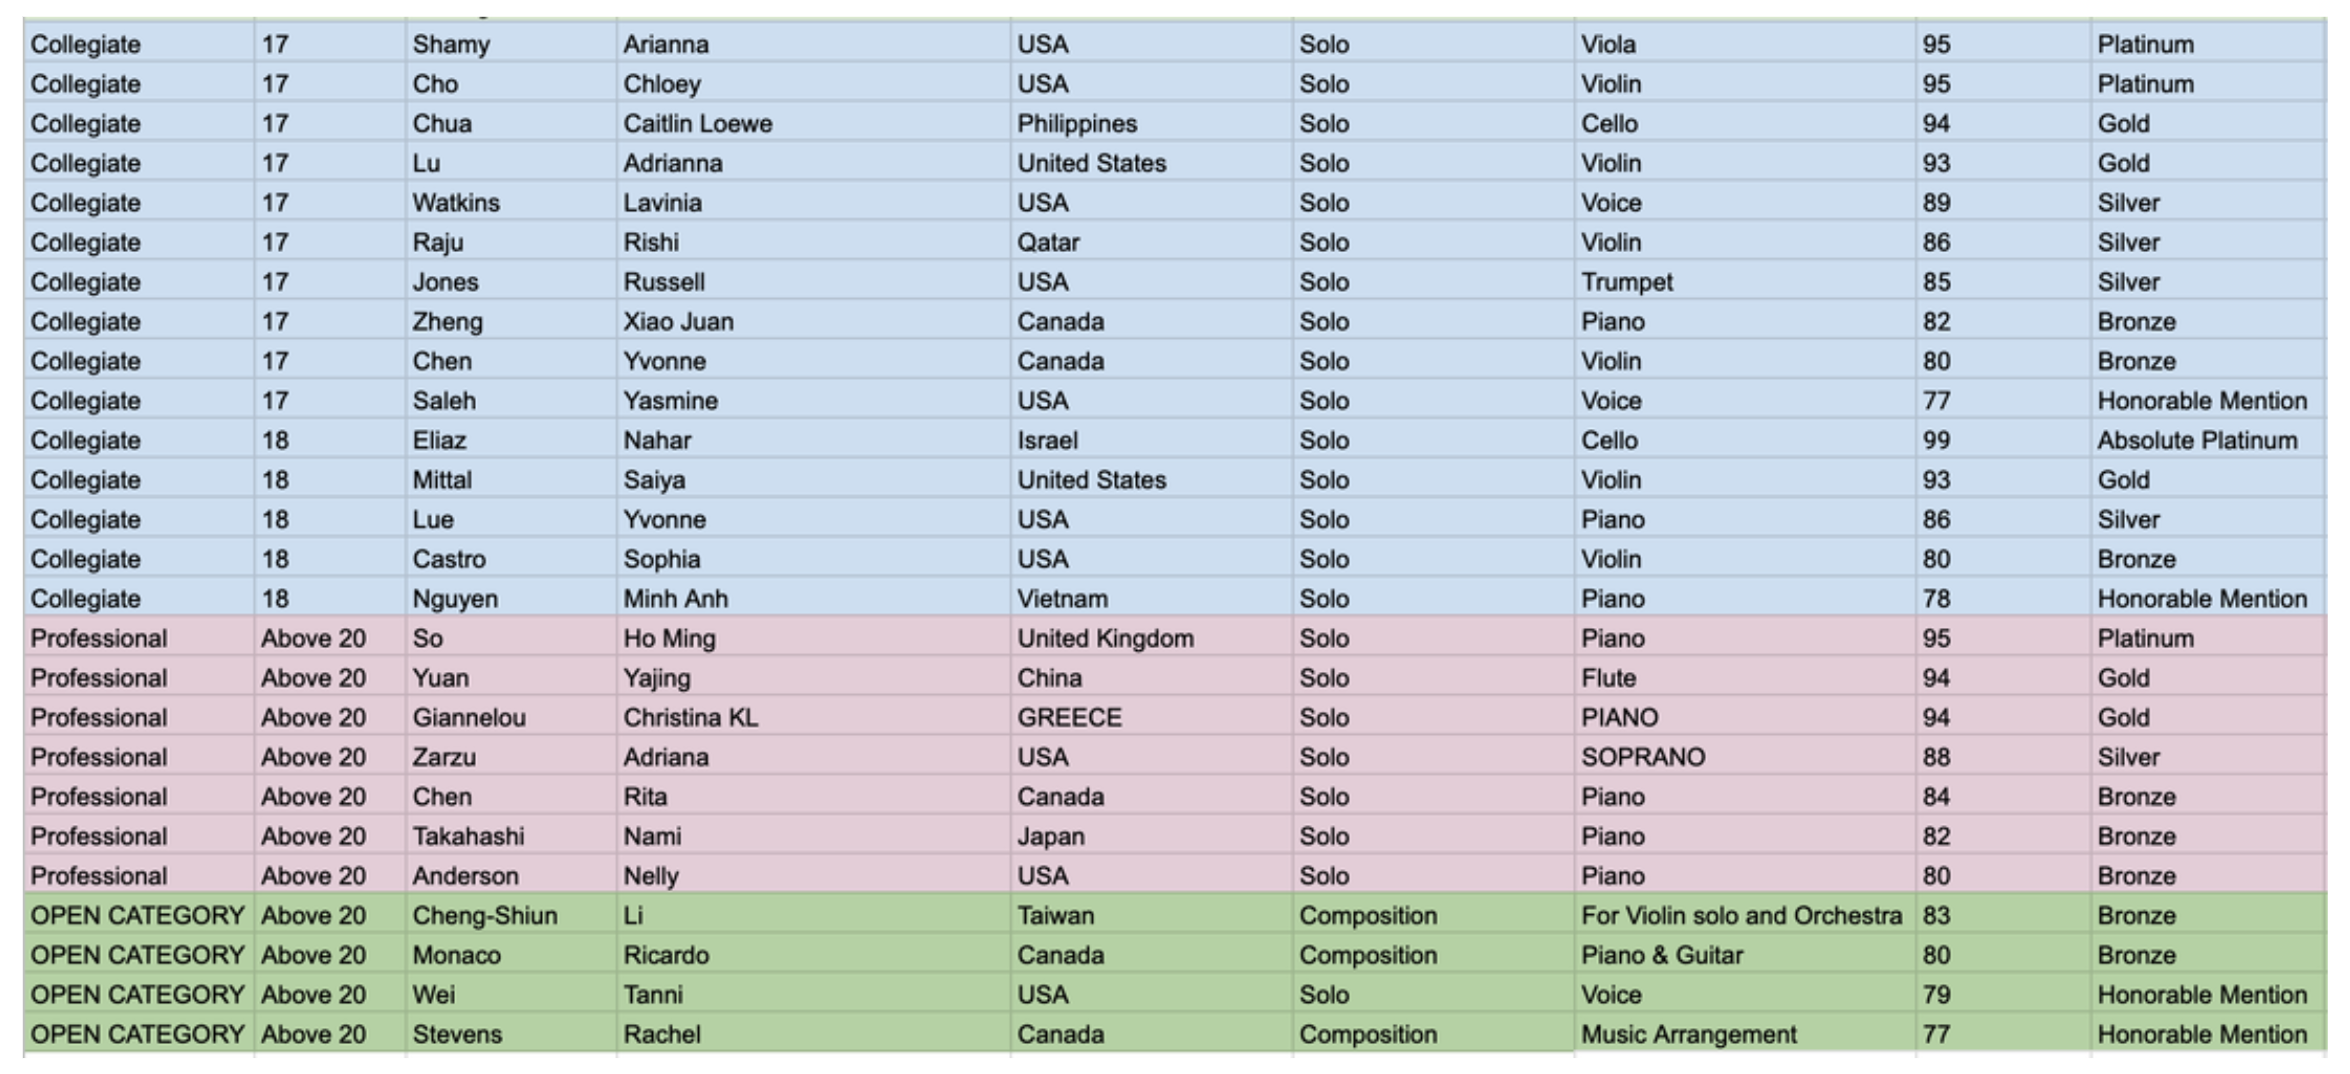Select the GREECE country cell
Screen dimensions: 2350x1074
(x=1069, y=718)
